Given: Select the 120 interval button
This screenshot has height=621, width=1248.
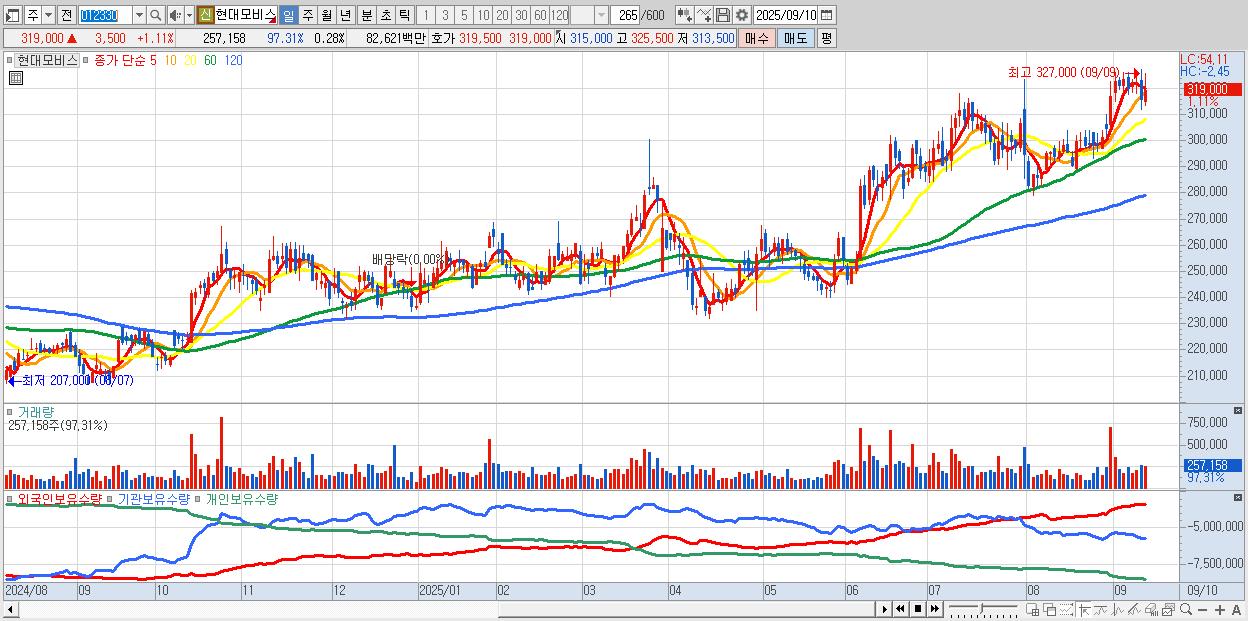Looking at the screenshot, I should (x=559, y=15).
